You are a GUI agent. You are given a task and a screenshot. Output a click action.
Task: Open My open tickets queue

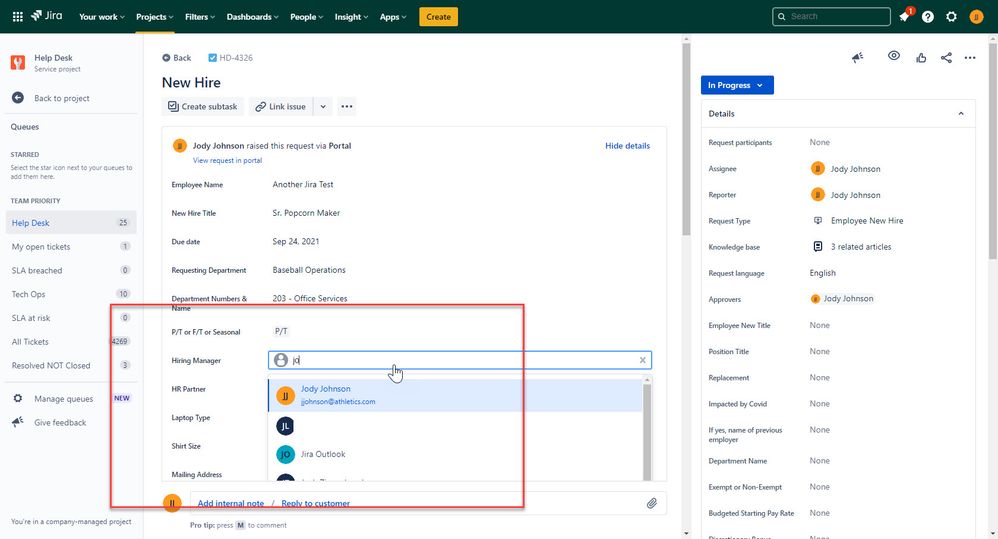coord(71,246)
